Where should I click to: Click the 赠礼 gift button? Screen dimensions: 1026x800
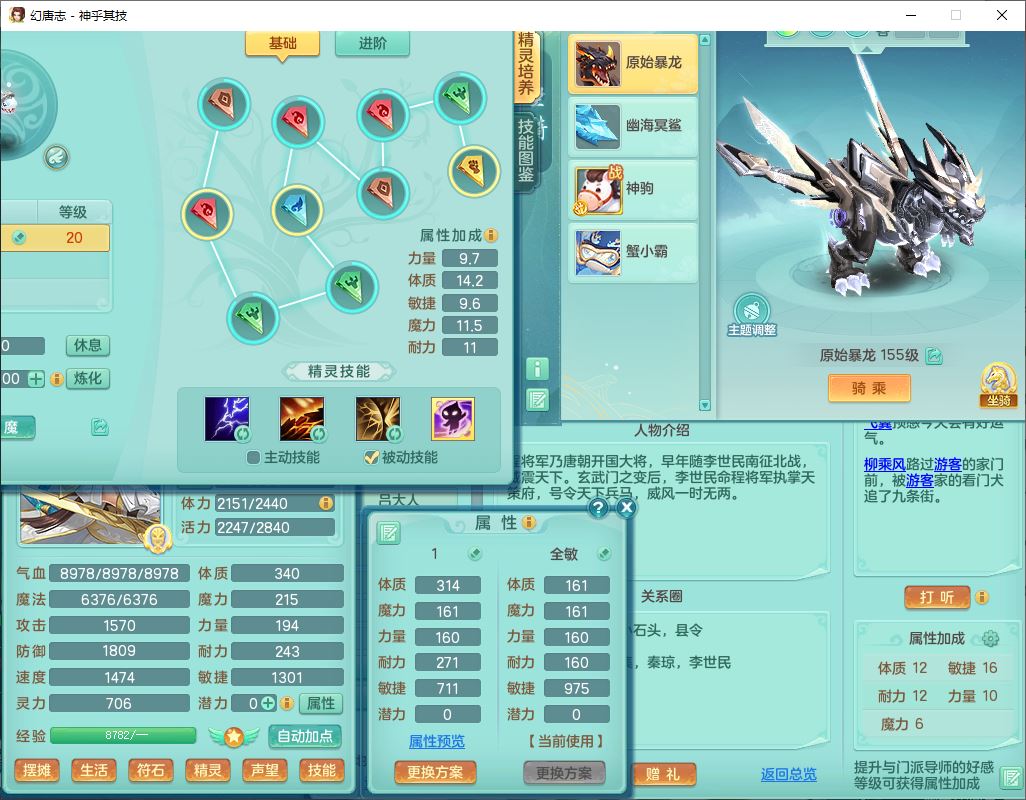(x=663, y=774)
